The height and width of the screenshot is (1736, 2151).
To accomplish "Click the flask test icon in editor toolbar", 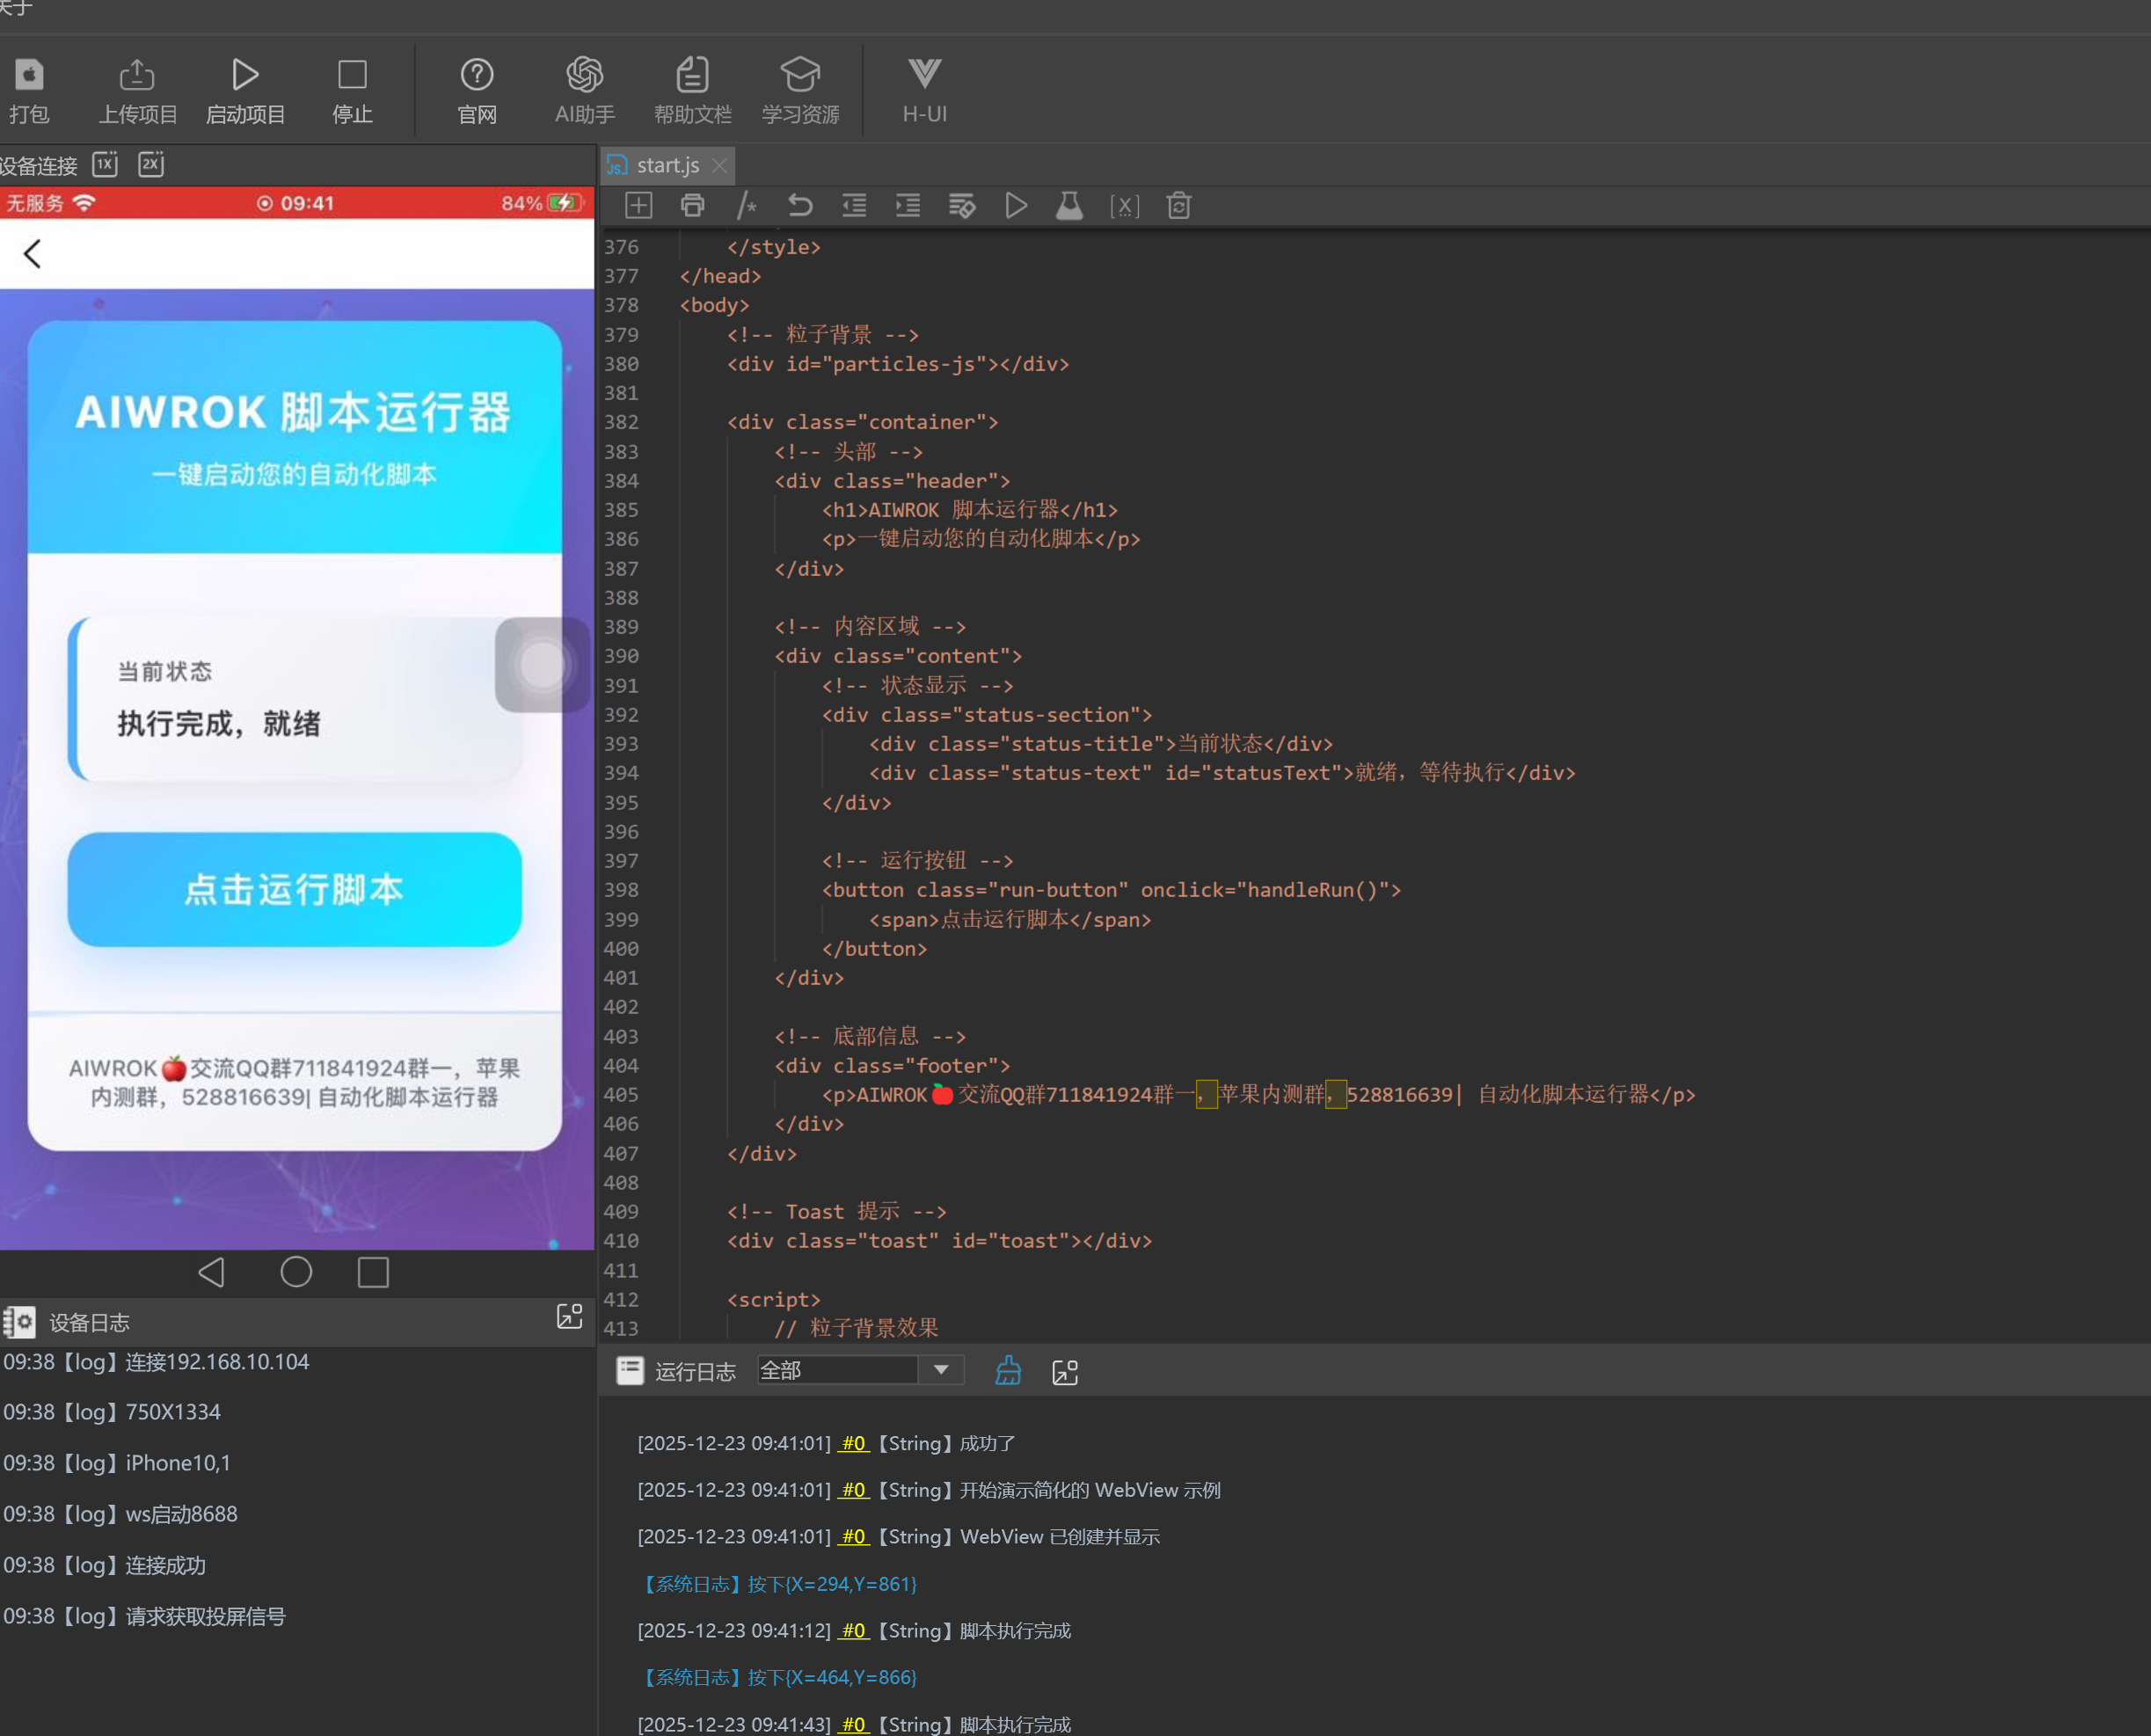I will click(1069, 206).
